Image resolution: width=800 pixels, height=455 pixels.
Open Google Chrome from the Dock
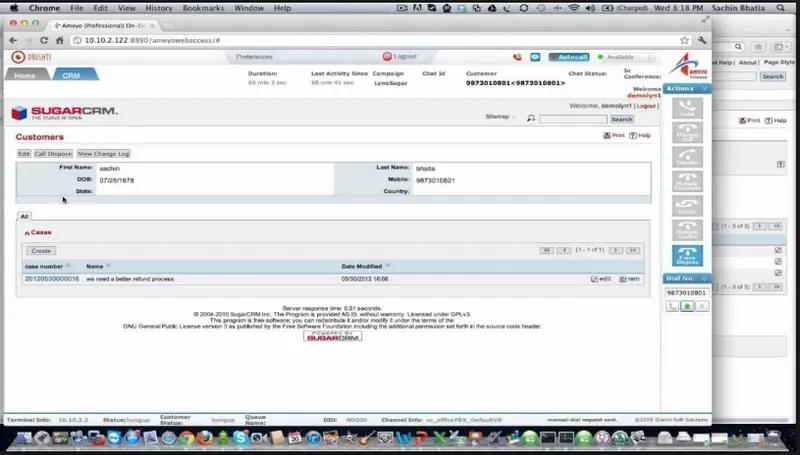(186, 438)
